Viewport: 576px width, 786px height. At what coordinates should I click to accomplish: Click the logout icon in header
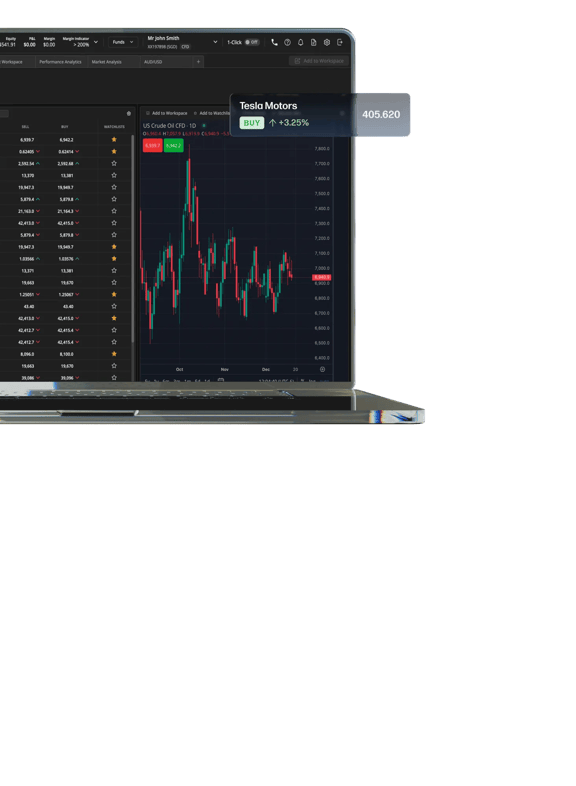pyautogui.click(x=339, y=43)
